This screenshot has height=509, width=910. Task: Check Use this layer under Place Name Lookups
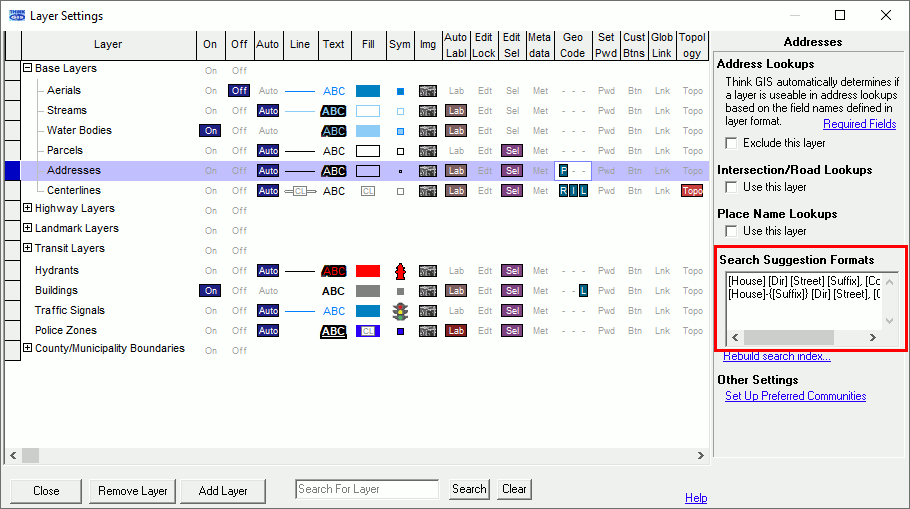(x=731, y=231)
